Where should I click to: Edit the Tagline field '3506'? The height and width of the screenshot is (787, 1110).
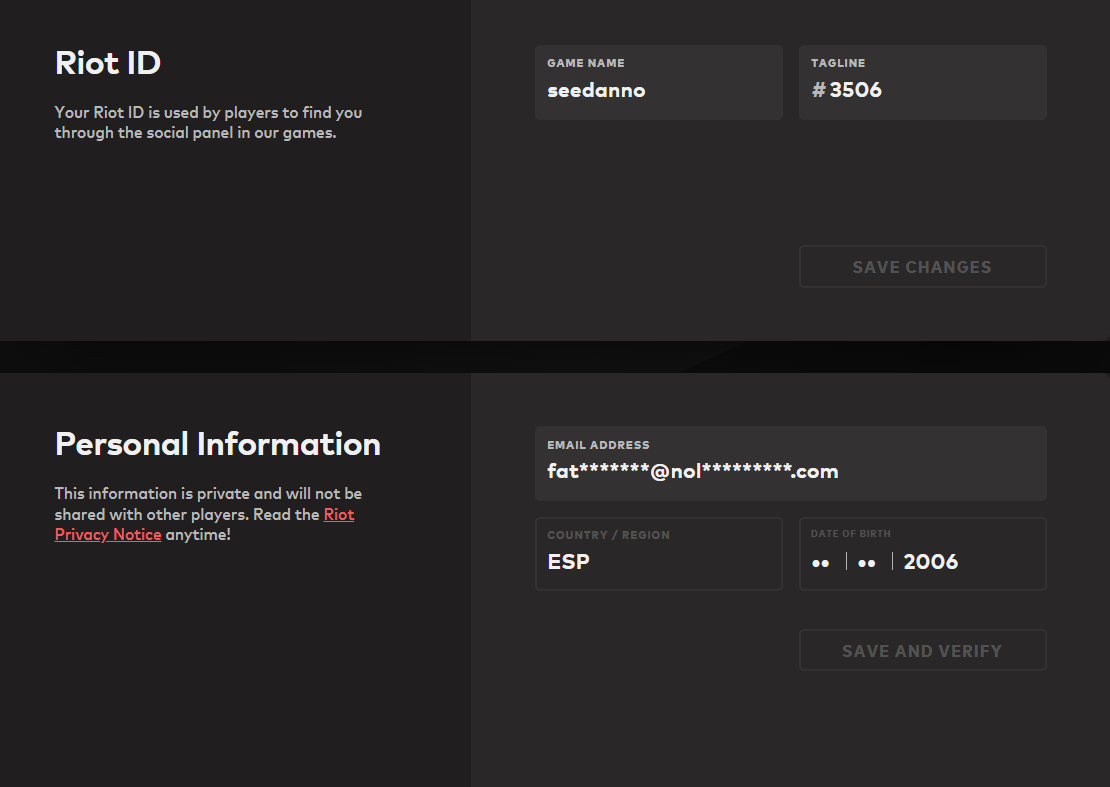click(x=922, y=82)
